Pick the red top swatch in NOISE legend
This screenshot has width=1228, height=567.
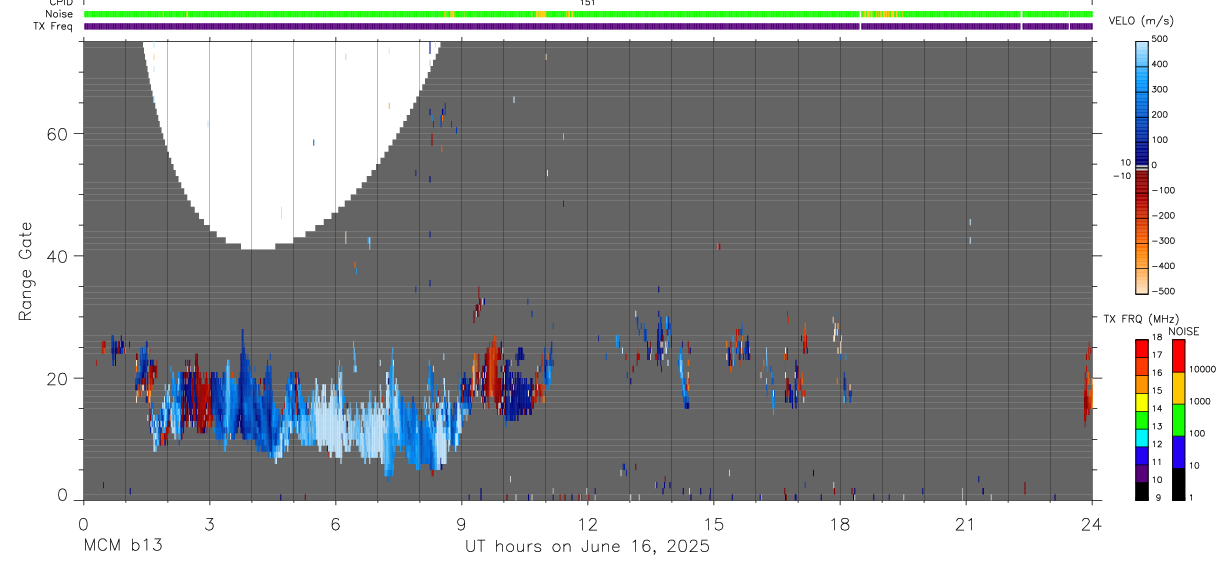pyautogui.click(x=1178, y=356)
